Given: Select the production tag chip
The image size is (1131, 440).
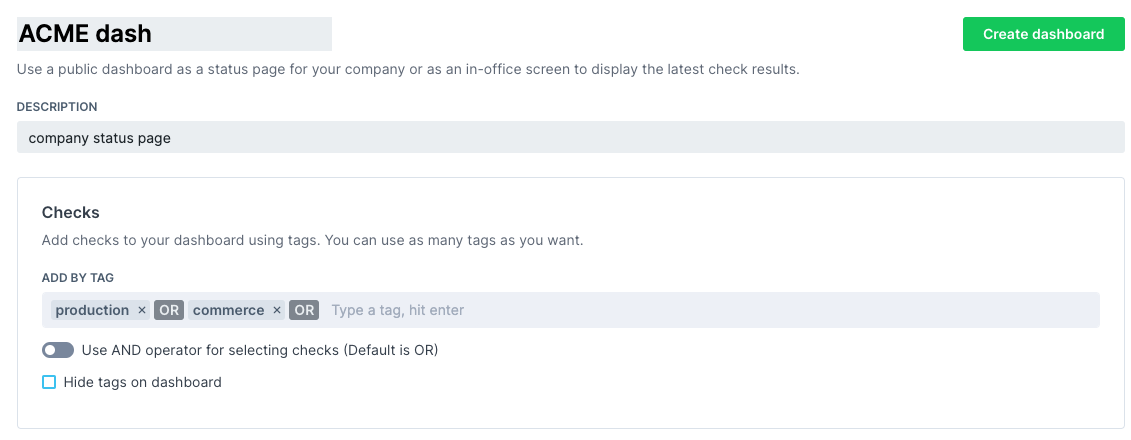Looking at the screenshot, I should (92, 310).
